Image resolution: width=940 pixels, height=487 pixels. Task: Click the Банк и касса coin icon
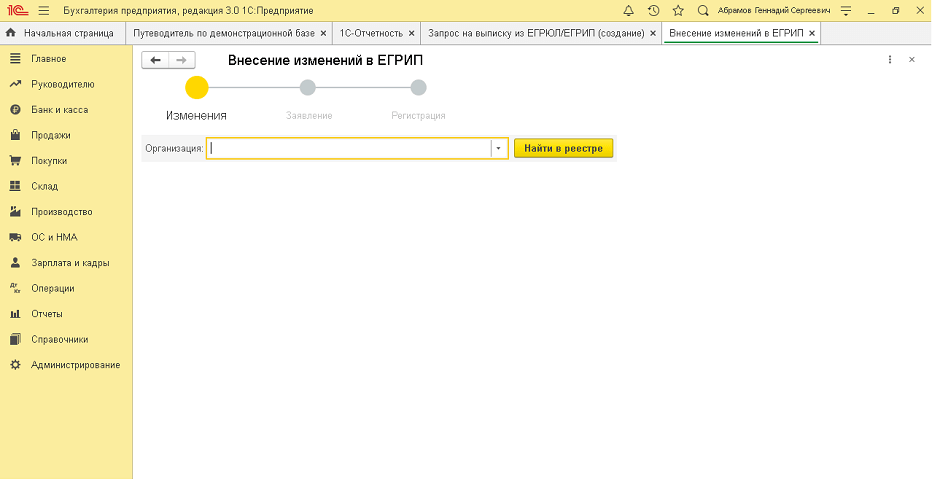click(x=16, y=110)
